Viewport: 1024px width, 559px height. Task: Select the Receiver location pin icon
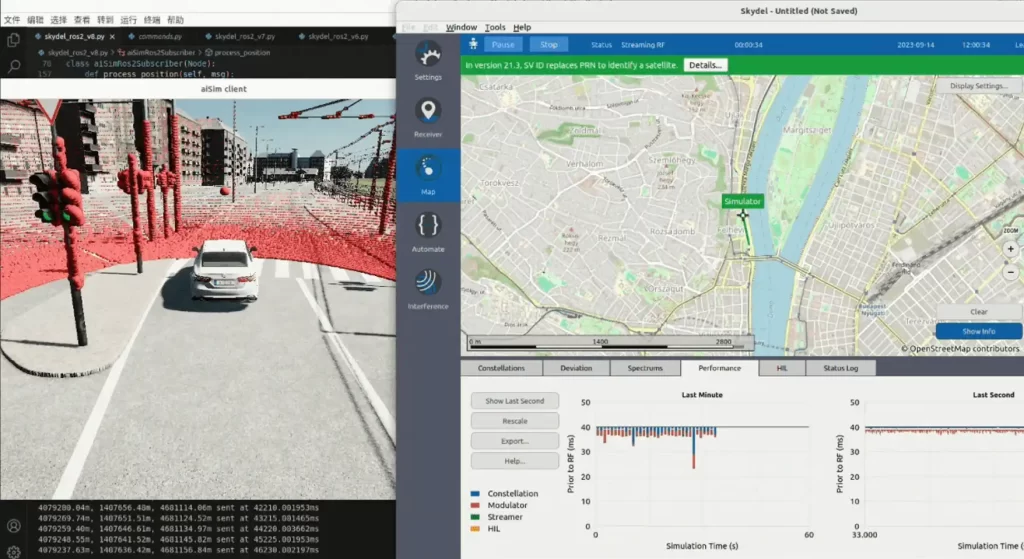click(428, 111)
